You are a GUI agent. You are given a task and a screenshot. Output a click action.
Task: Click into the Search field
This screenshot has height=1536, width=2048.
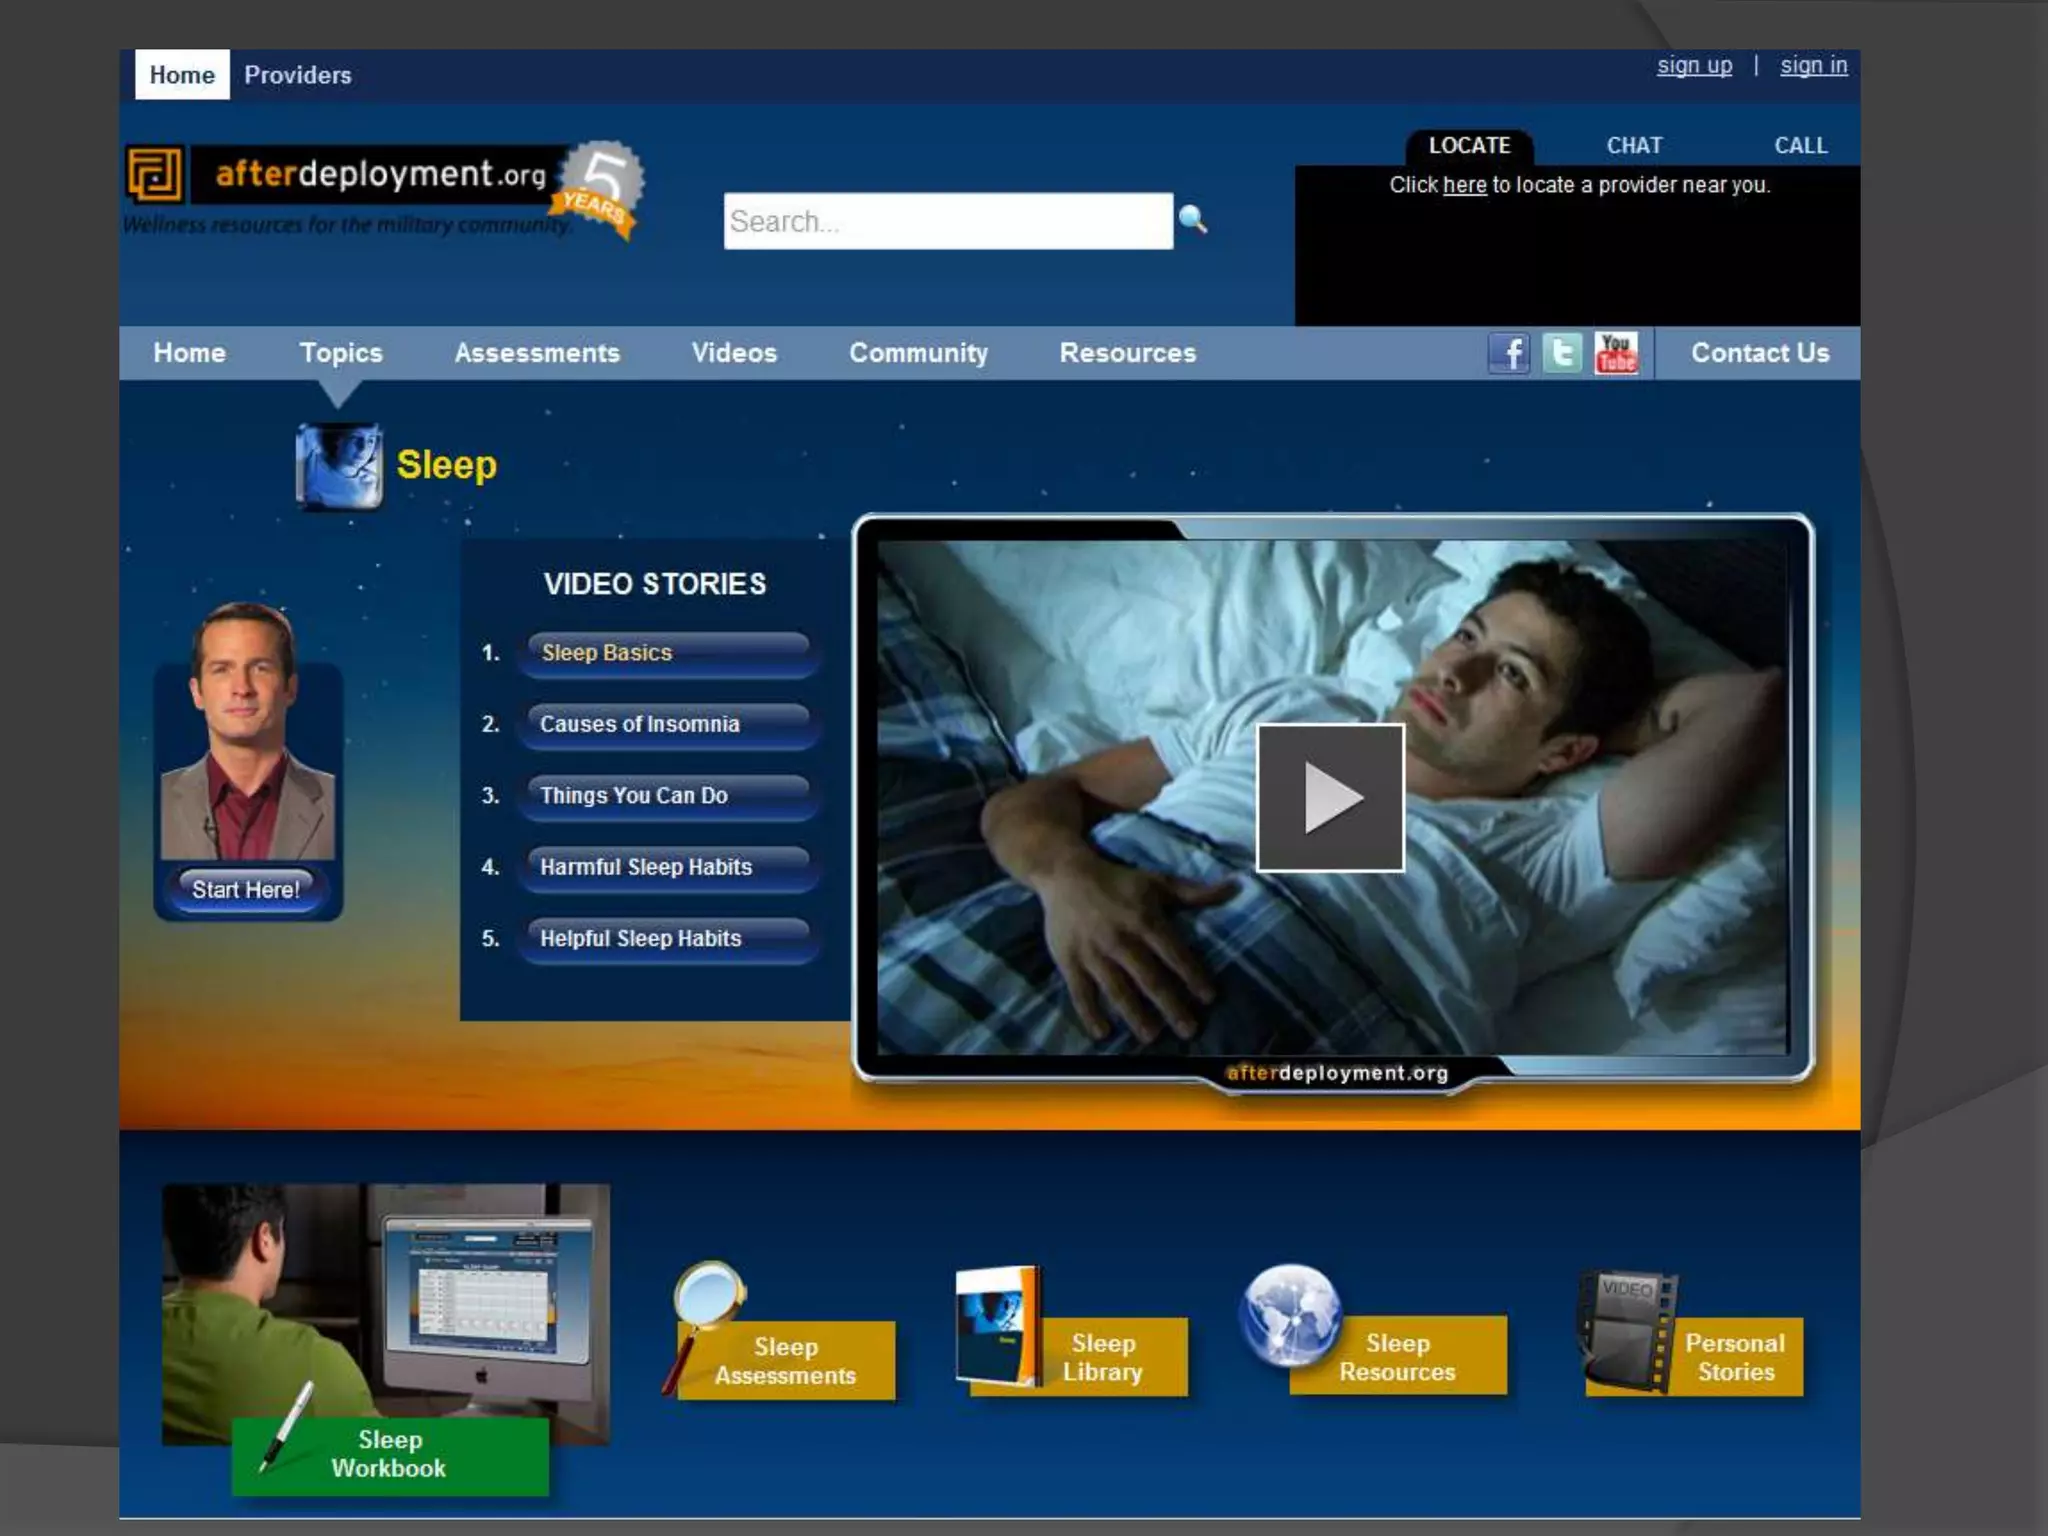pyautogui.click(x=947, y=221)
